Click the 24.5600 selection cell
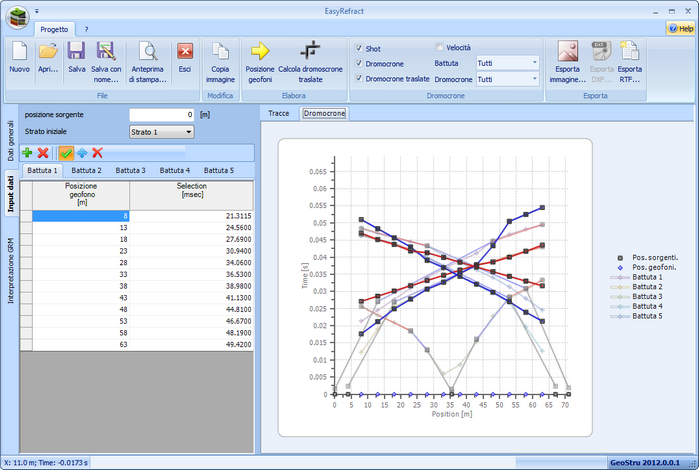Viewport: 699px width, 470px height. pyautogui.click(x=191, y=227)
